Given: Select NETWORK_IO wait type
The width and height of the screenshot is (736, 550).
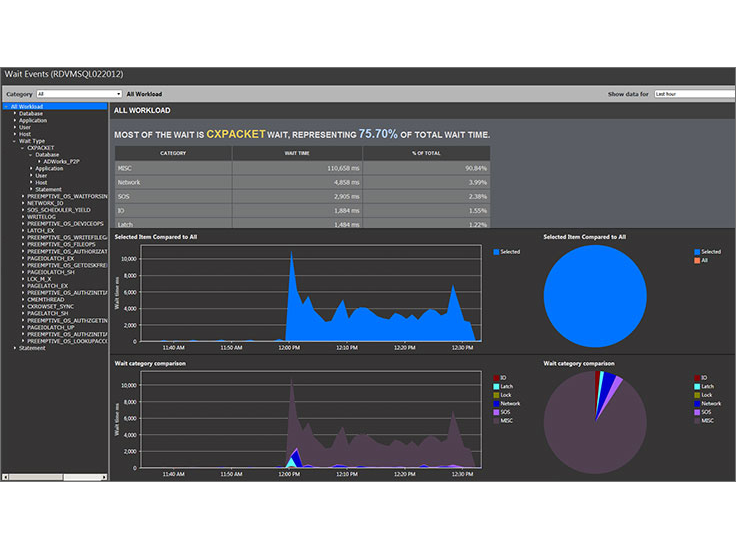Looking at the screenshot, I should pyautogui.click(x=45, y=202).
